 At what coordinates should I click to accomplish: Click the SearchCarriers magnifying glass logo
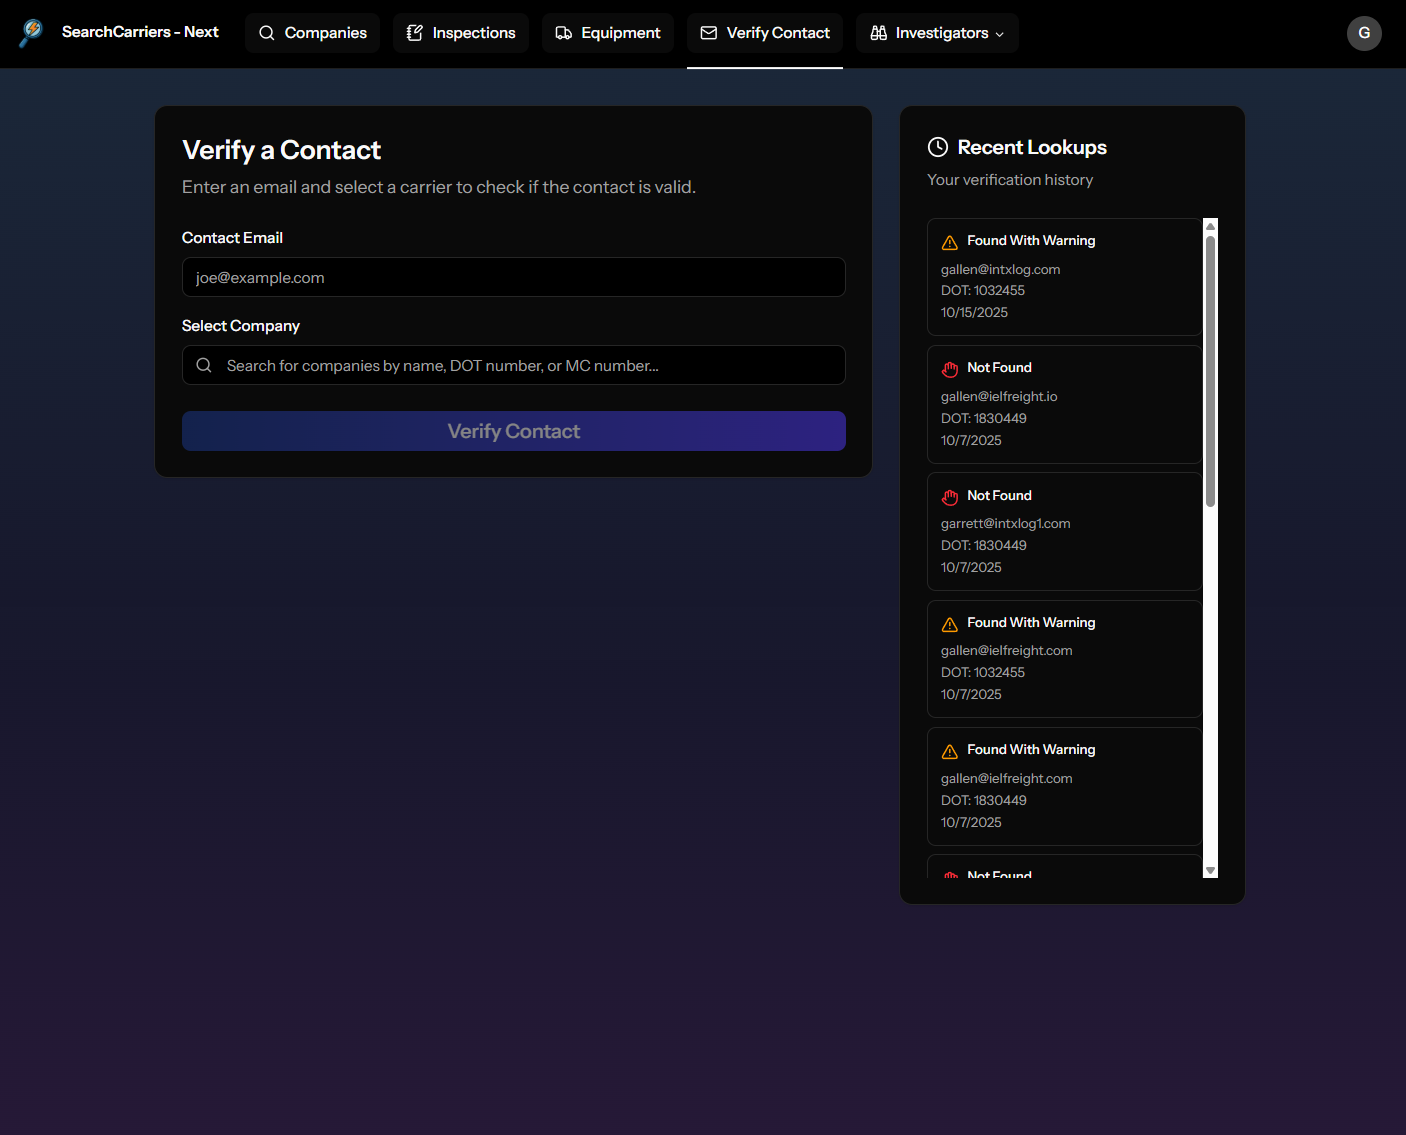point(30,31)
